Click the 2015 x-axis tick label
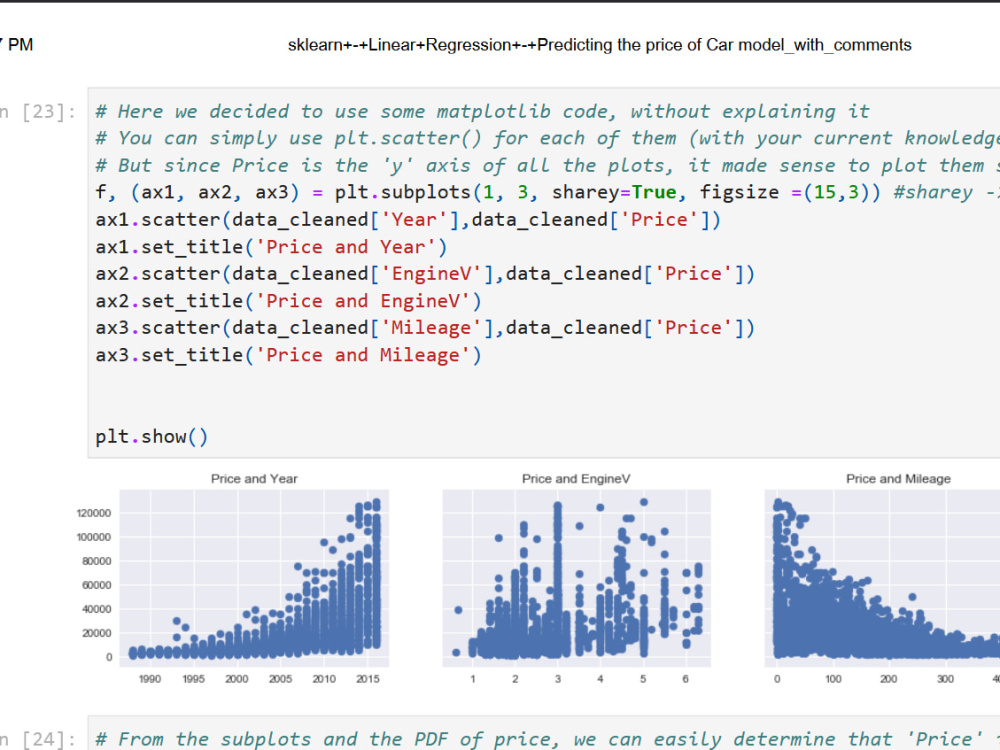 pos(368,679)
